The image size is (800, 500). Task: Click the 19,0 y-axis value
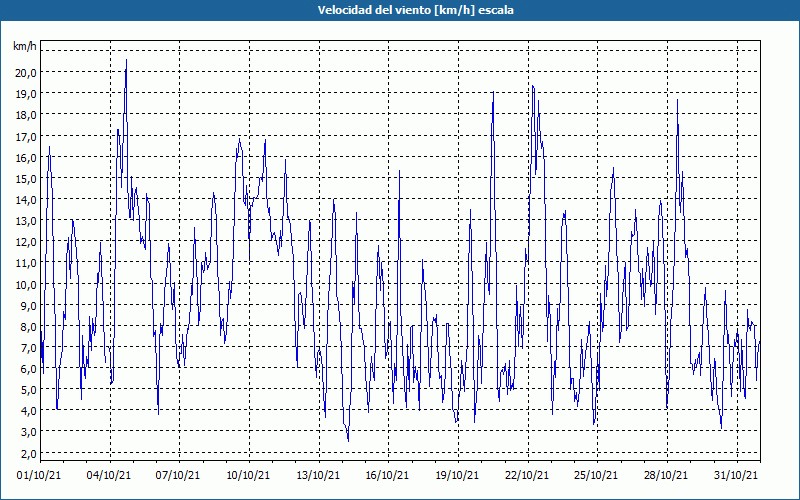26,94
